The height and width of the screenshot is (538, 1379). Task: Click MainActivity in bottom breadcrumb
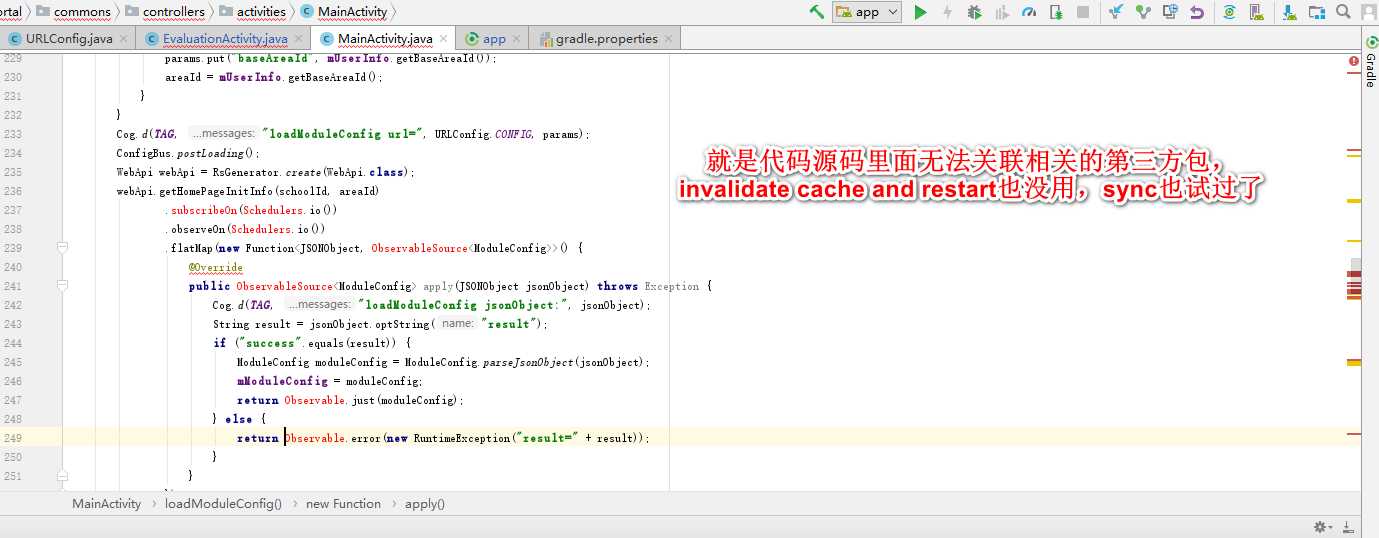point(106,503)
